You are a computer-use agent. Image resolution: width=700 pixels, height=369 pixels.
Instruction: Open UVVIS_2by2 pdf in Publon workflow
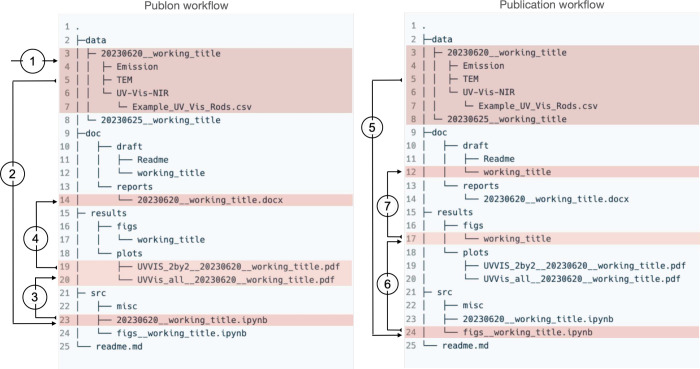point(238,267)
